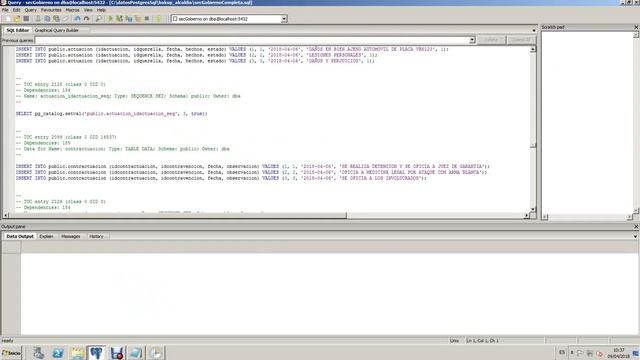The image size is (640, 360).
Task: Open the editor tab list arrow
Action: pos(534,30)
